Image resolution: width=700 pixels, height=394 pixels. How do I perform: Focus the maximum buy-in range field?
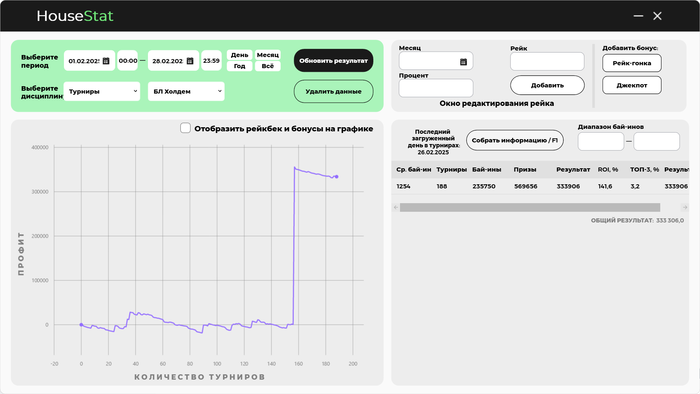pyautogui.click(x=657, y=141)
